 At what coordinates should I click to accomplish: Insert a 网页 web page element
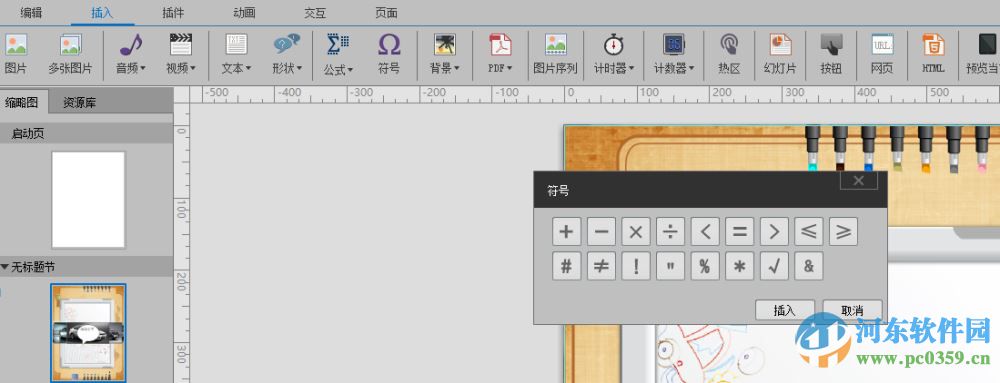883,54
